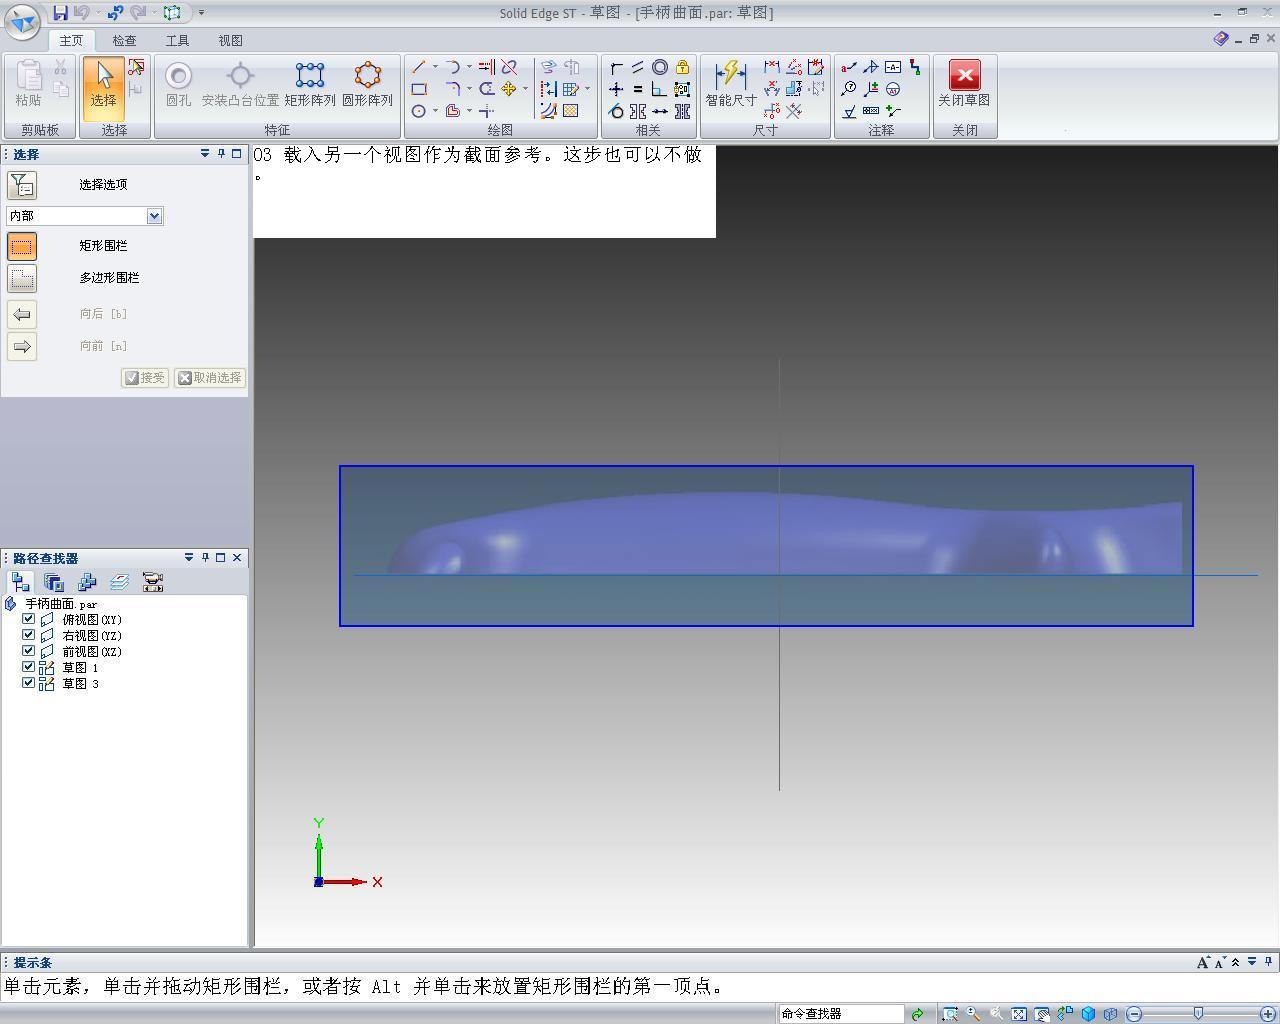Image resolution: width=1280 pixels, height=1024 pixels.
Task: Toggle visibility checkbox for 草图 1
Action: [29, 667]
